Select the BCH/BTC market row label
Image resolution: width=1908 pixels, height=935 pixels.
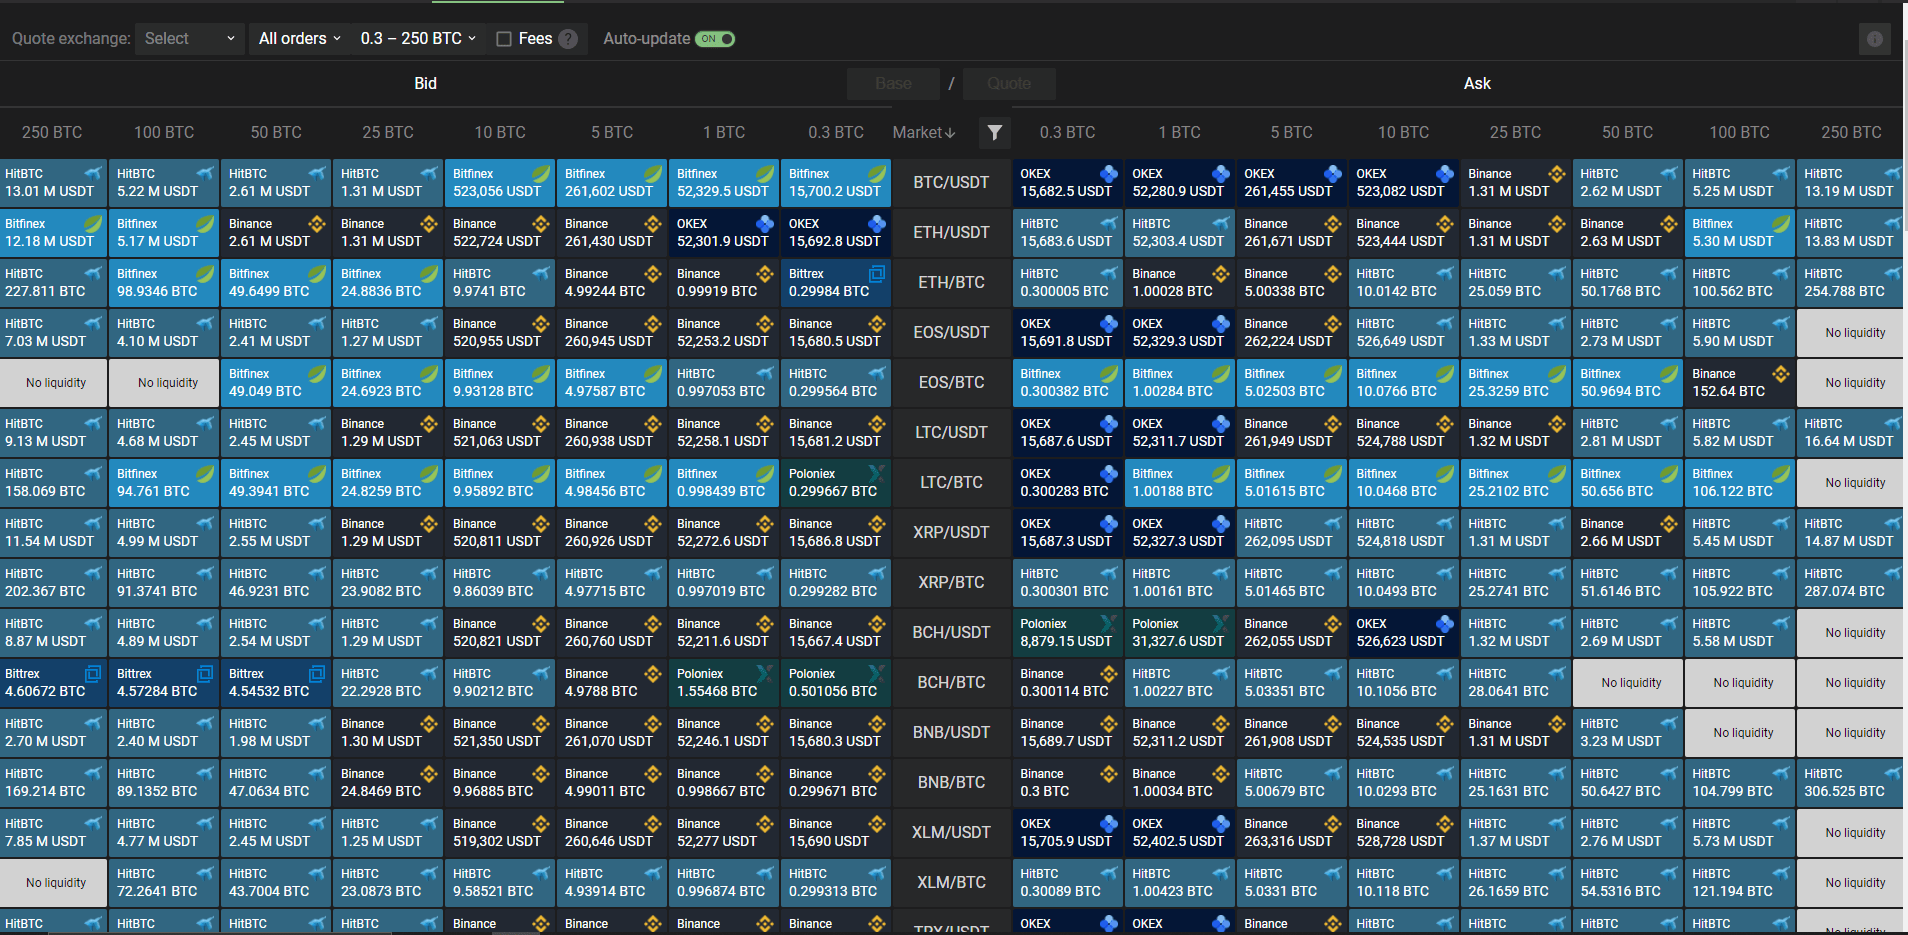tap(951, 683)
